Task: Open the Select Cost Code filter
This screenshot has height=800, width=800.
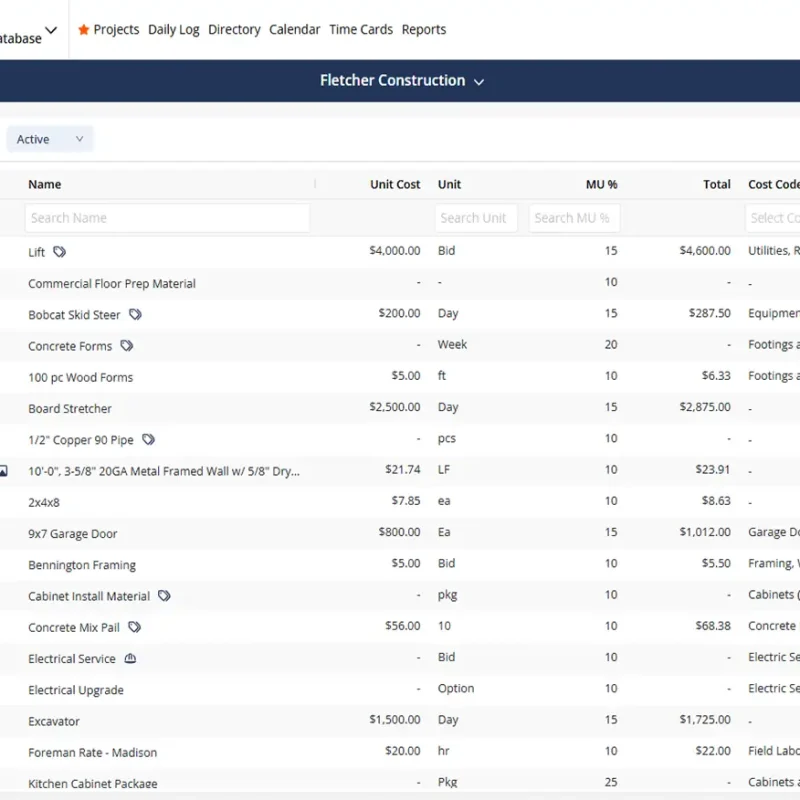Action: click(x=772, y=218)
